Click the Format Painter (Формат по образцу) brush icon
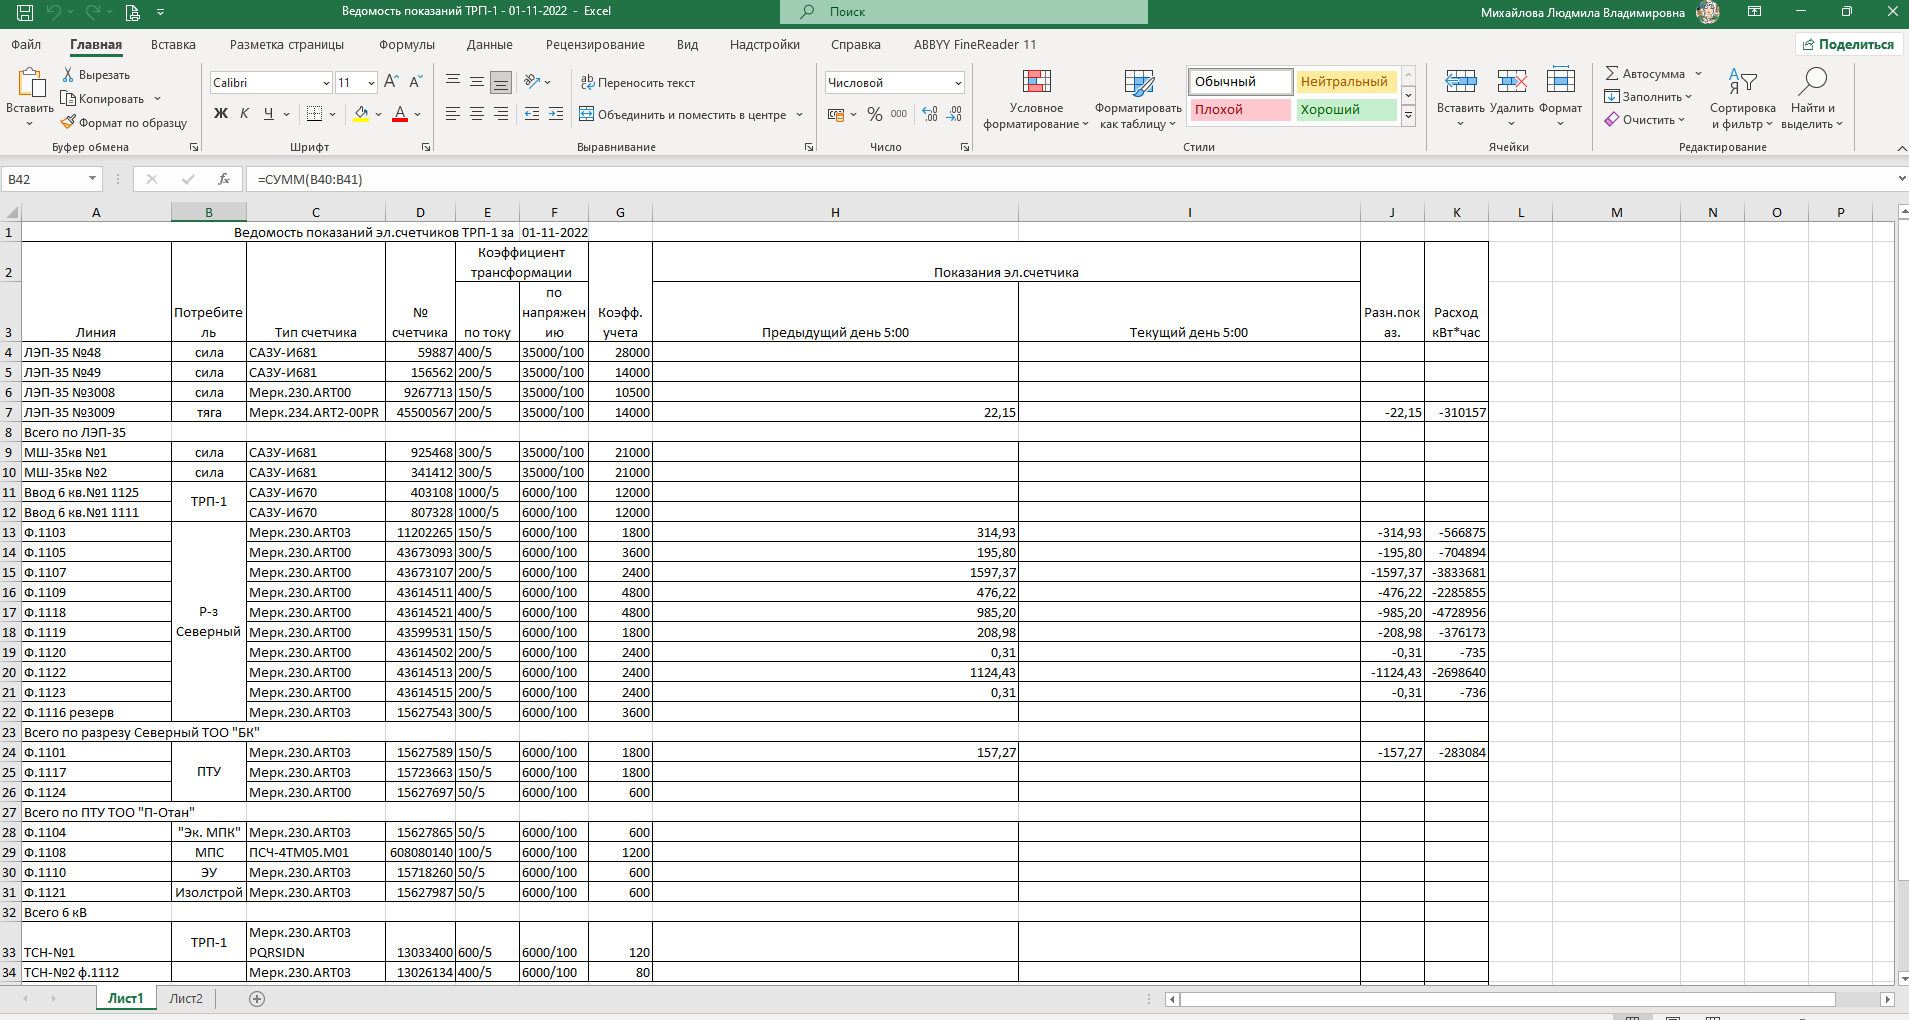The height and width of the screenshot is (1020, 1909). tap(68, 123)
